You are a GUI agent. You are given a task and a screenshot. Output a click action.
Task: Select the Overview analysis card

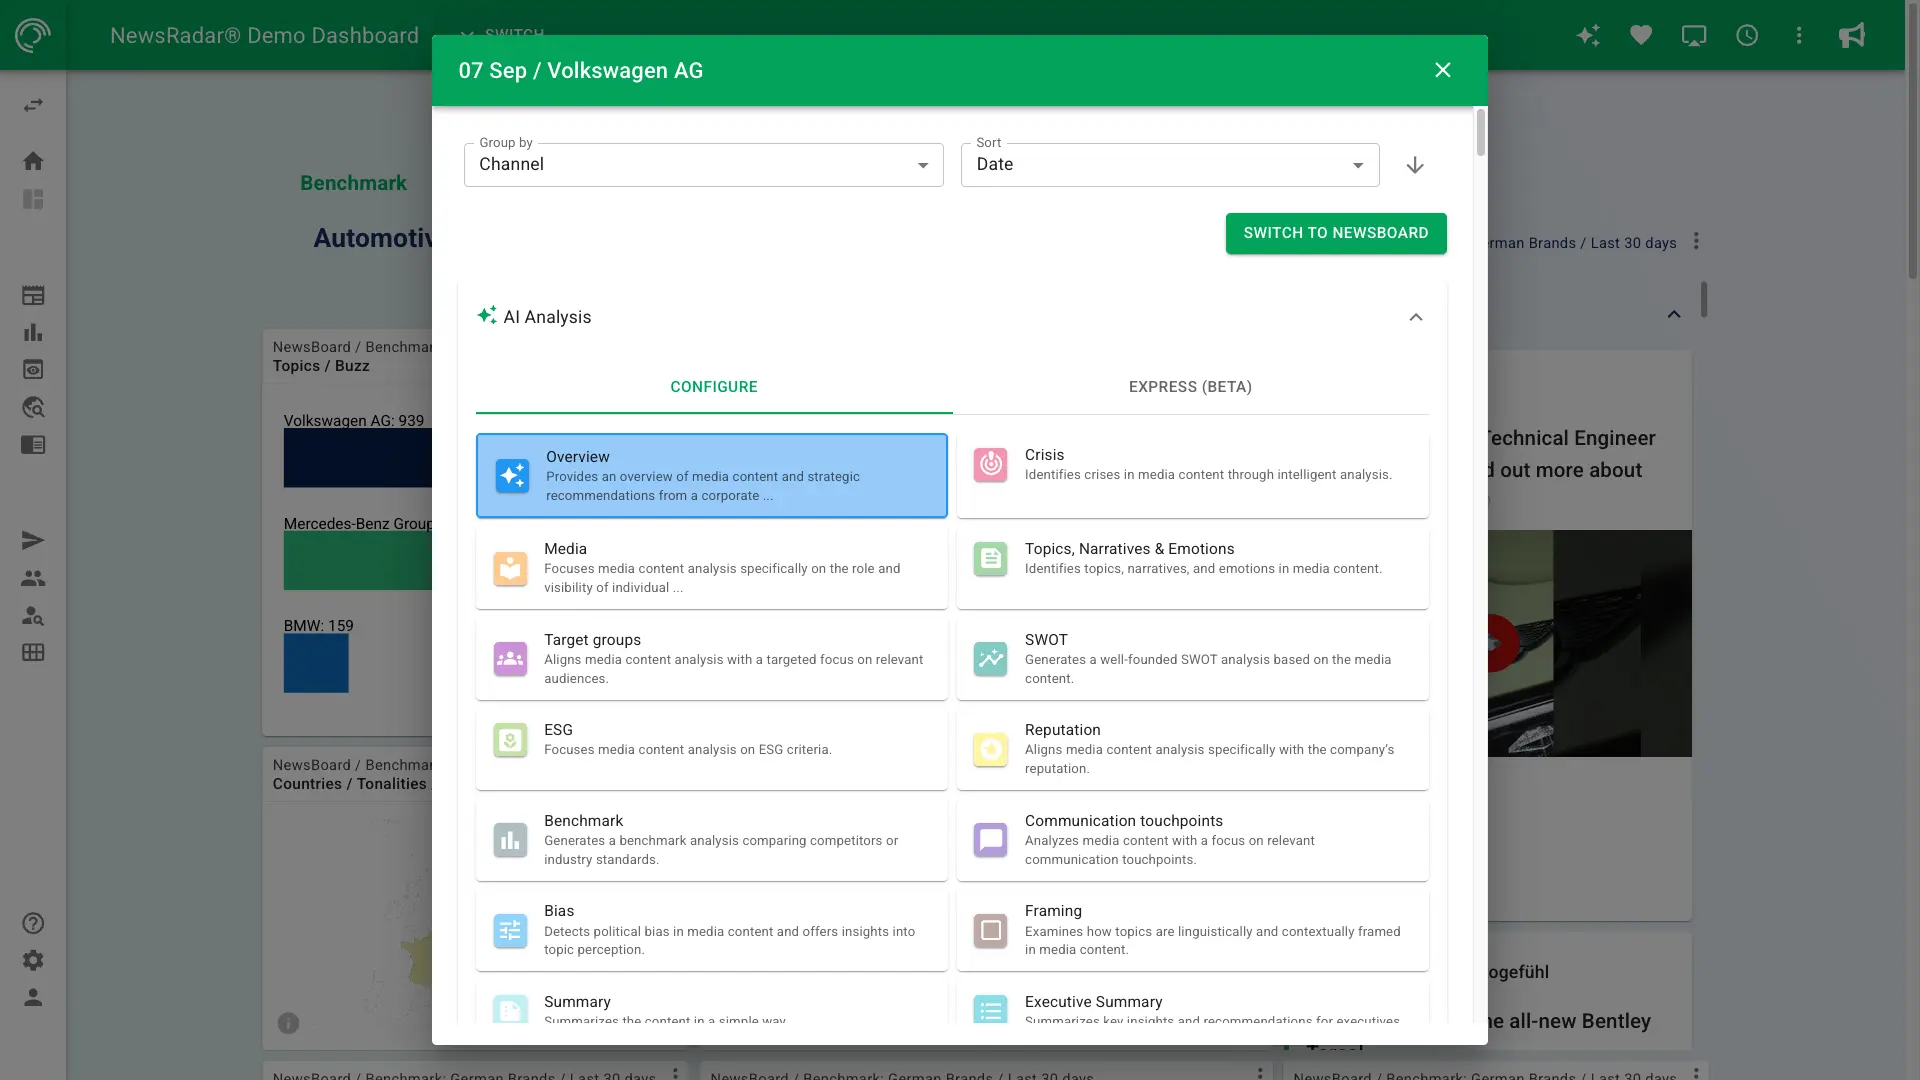[712, 475]
